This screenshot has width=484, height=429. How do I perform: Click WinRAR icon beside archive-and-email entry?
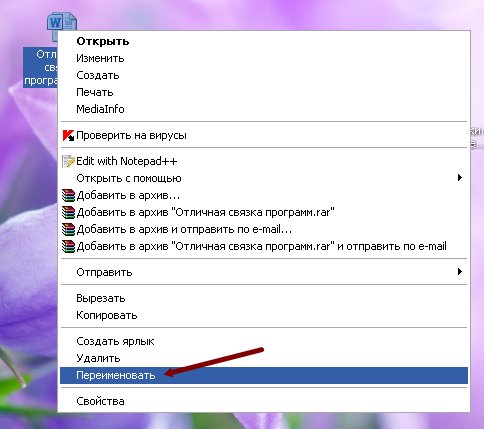(x=68, y=229)
